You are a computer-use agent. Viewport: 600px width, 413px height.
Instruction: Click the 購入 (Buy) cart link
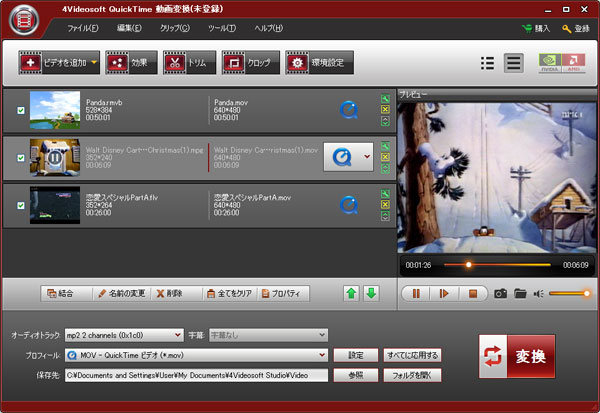536,29
